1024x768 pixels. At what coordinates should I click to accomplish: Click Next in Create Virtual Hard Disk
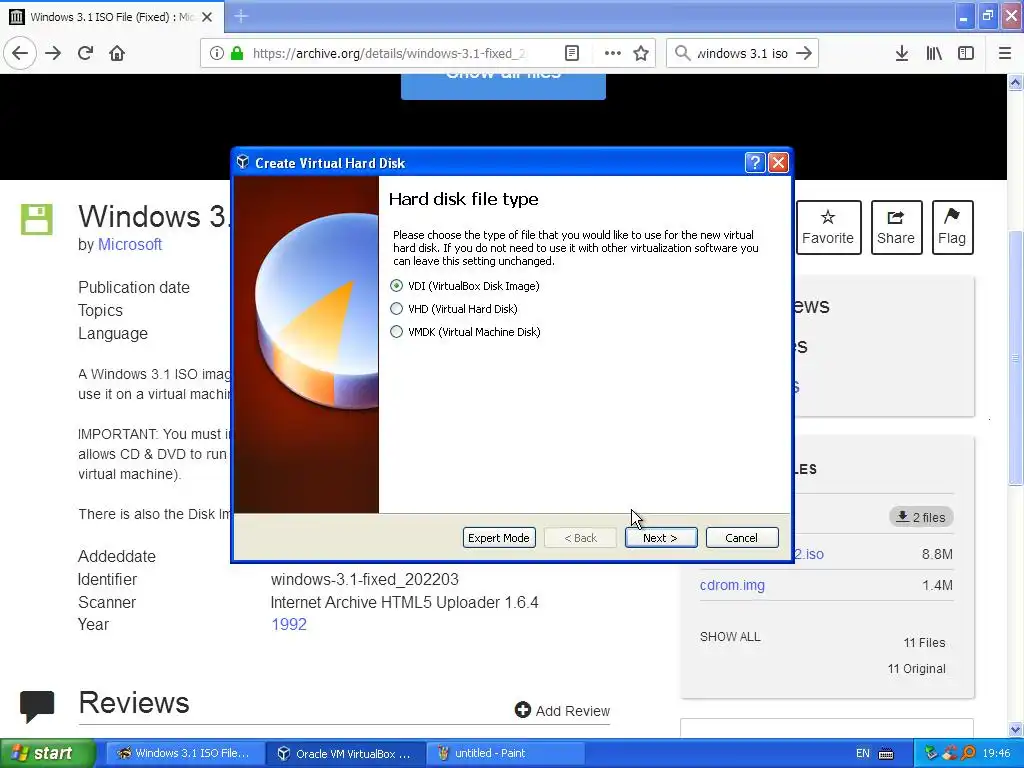click(x=661, y=537)
